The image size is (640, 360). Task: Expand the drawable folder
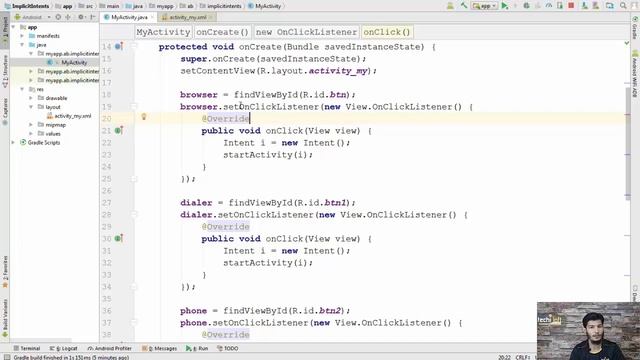point(31,98)
